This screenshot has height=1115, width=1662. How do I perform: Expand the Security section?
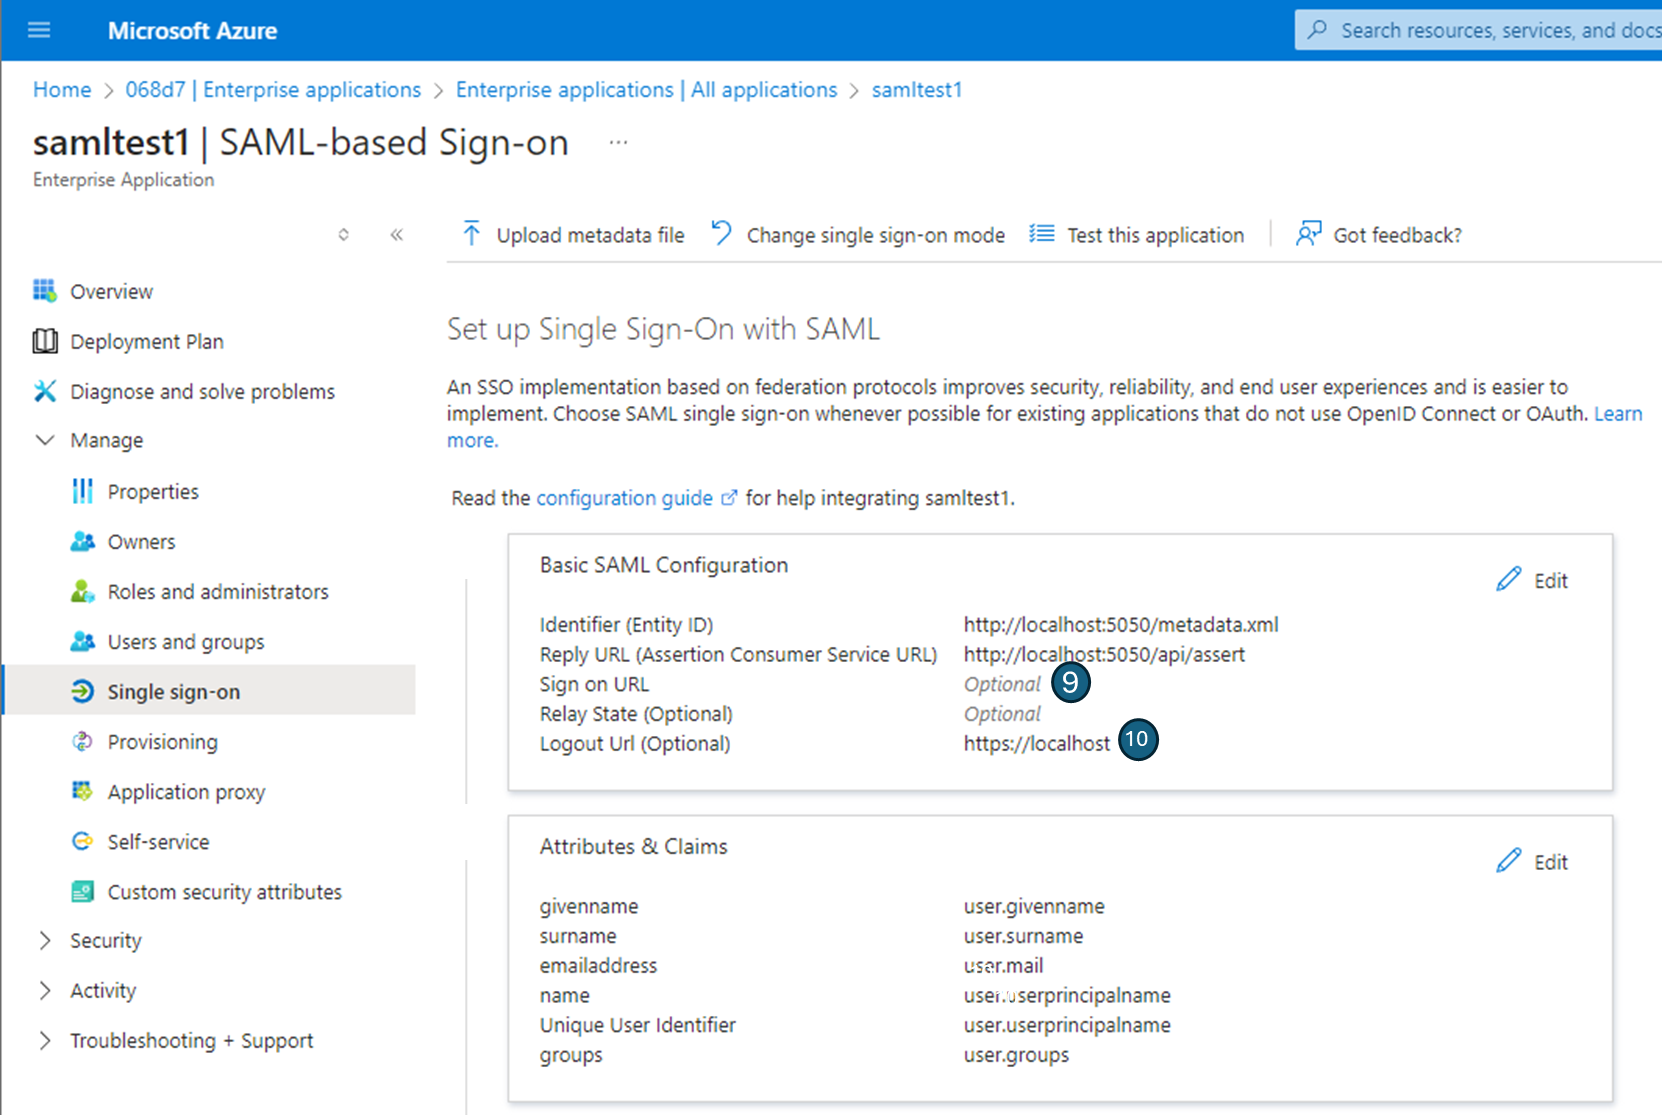tap(45, 940)
